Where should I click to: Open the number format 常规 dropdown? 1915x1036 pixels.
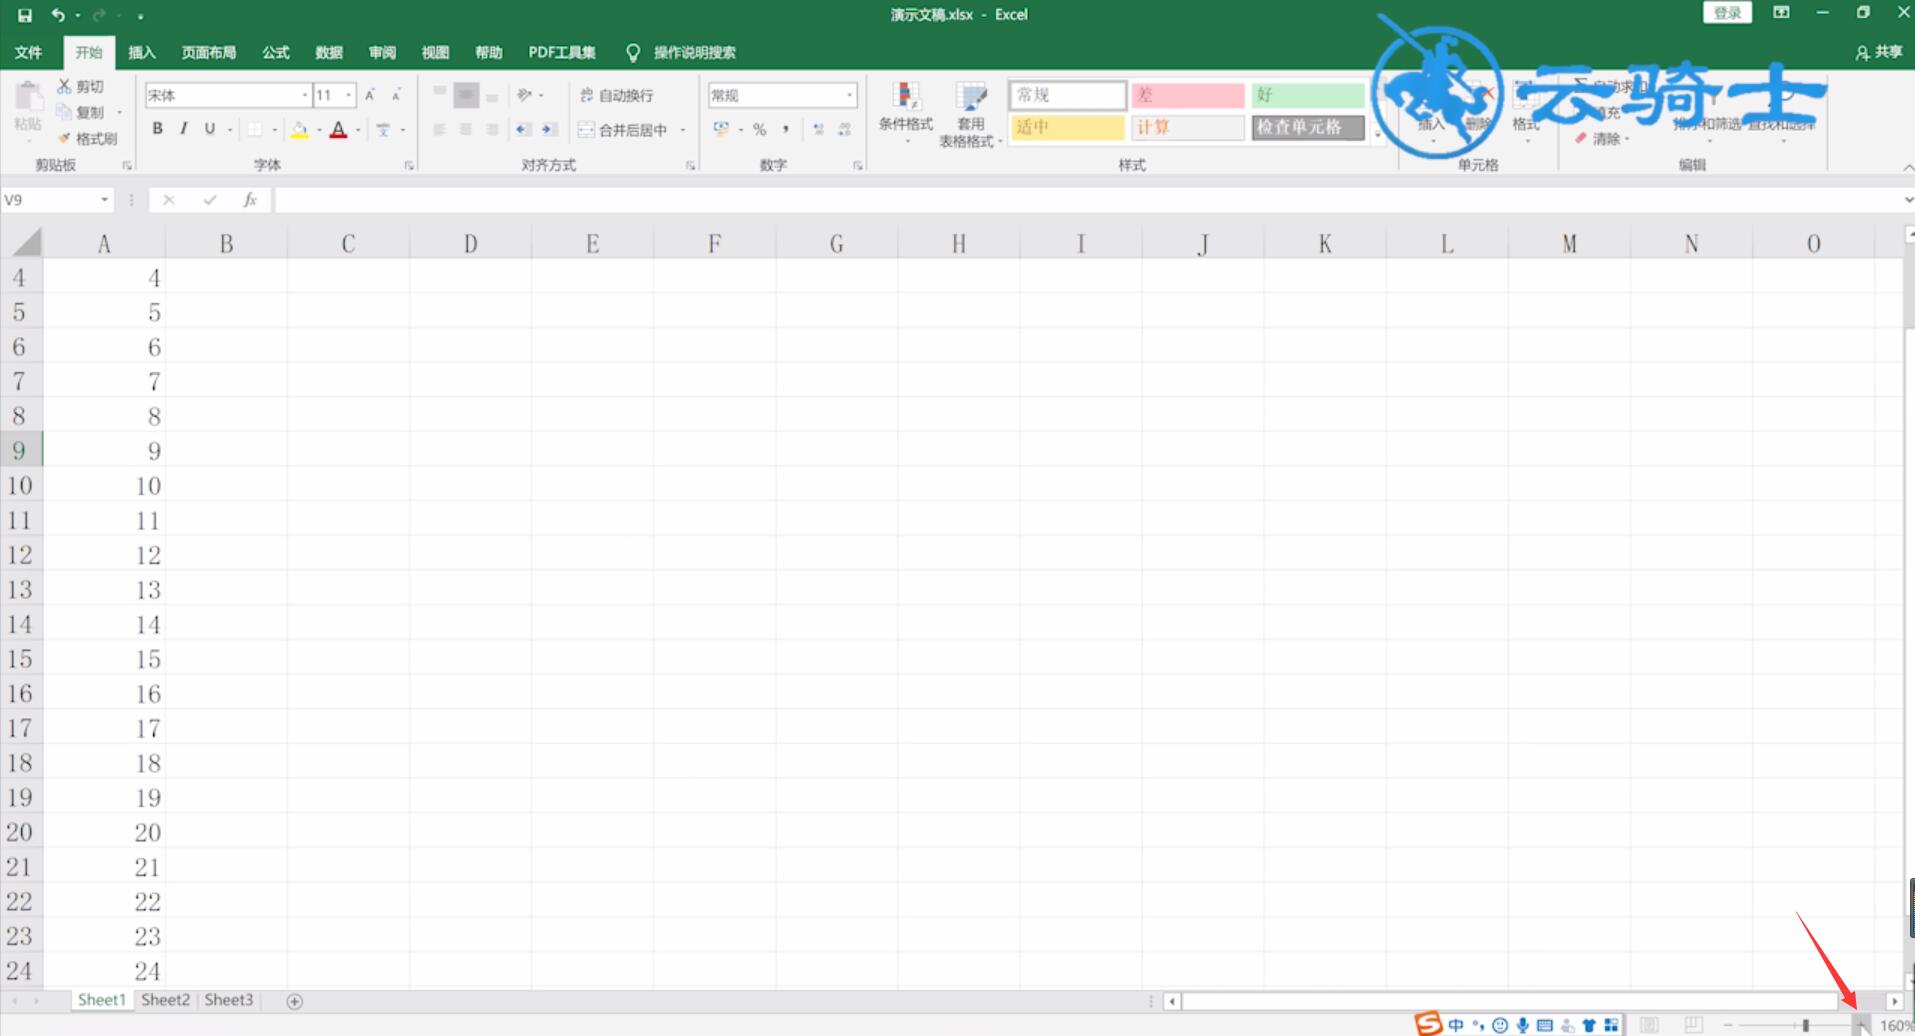point(850,95)
